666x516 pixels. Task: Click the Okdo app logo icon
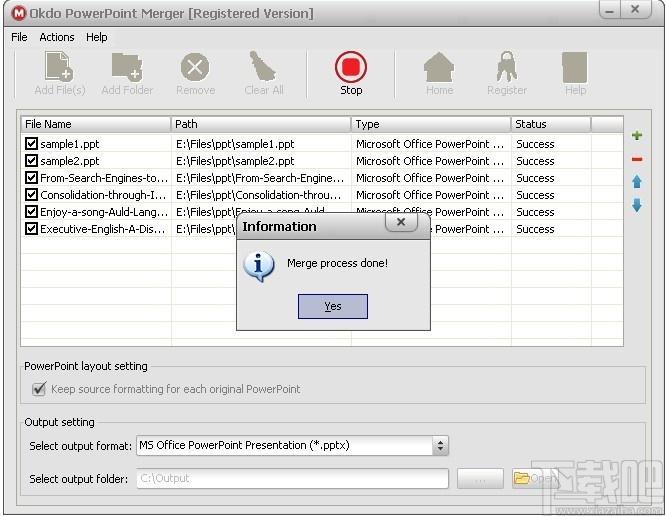(x=19, y=13)
